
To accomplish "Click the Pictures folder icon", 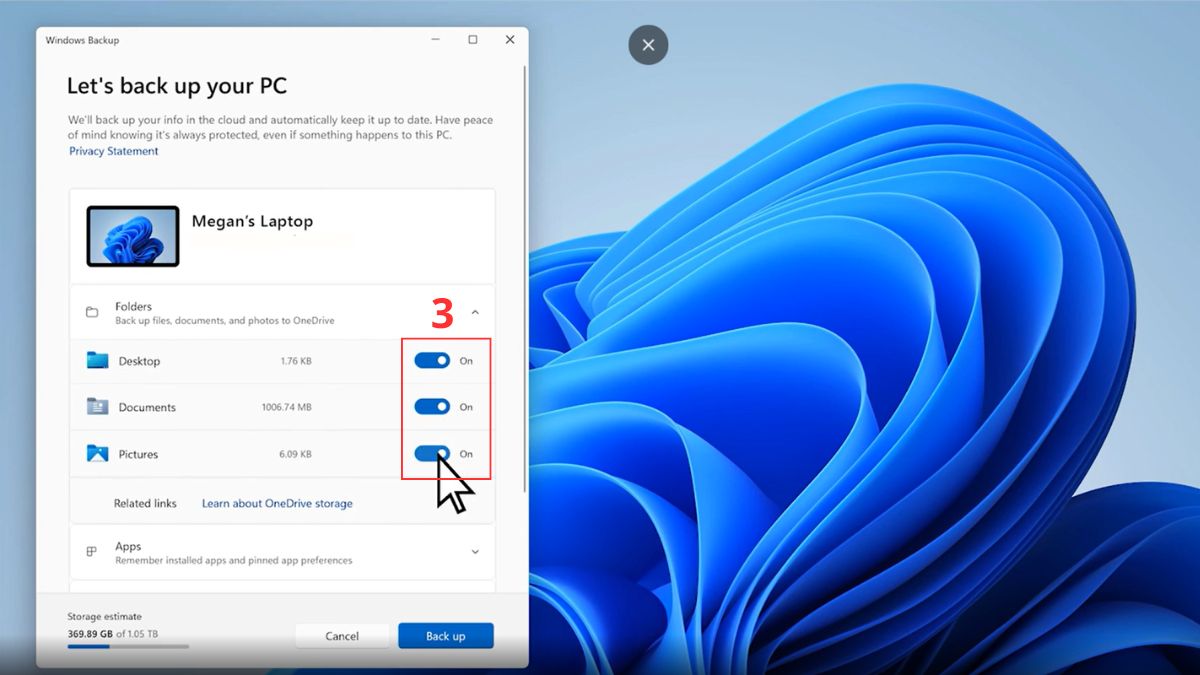I will (97, 454).
